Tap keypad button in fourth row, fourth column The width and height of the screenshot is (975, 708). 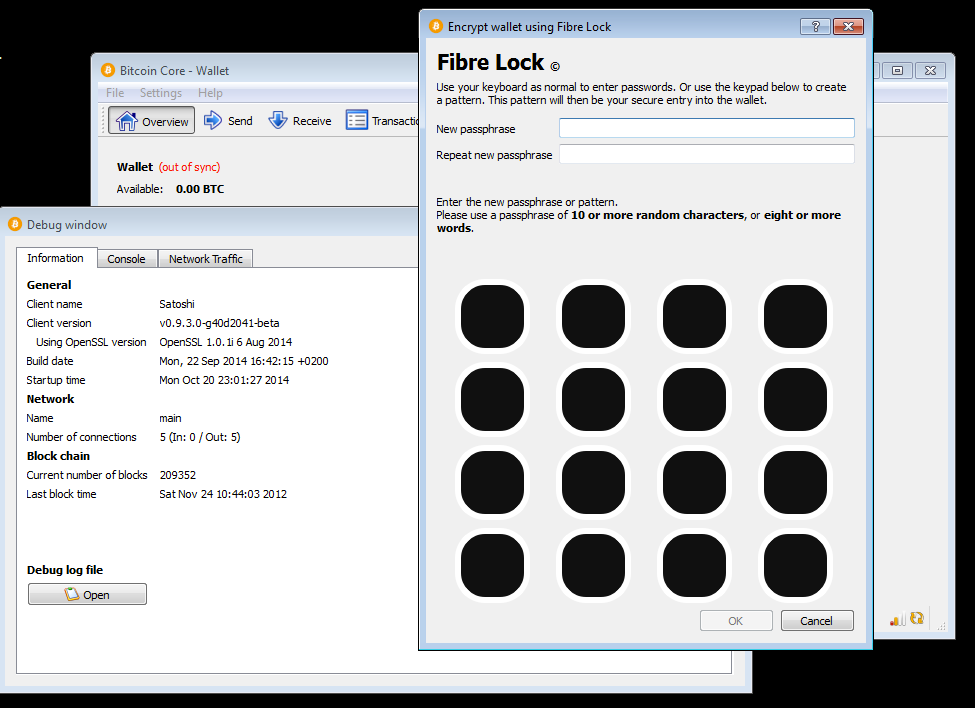pyautogui.click(x=795, y=565)
